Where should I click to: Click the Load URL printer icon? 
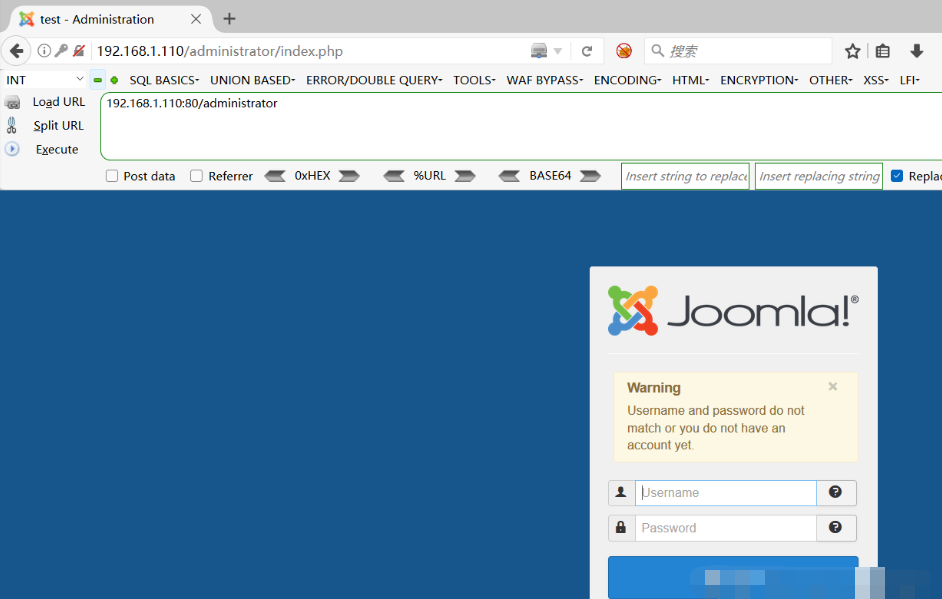(13, 102)
